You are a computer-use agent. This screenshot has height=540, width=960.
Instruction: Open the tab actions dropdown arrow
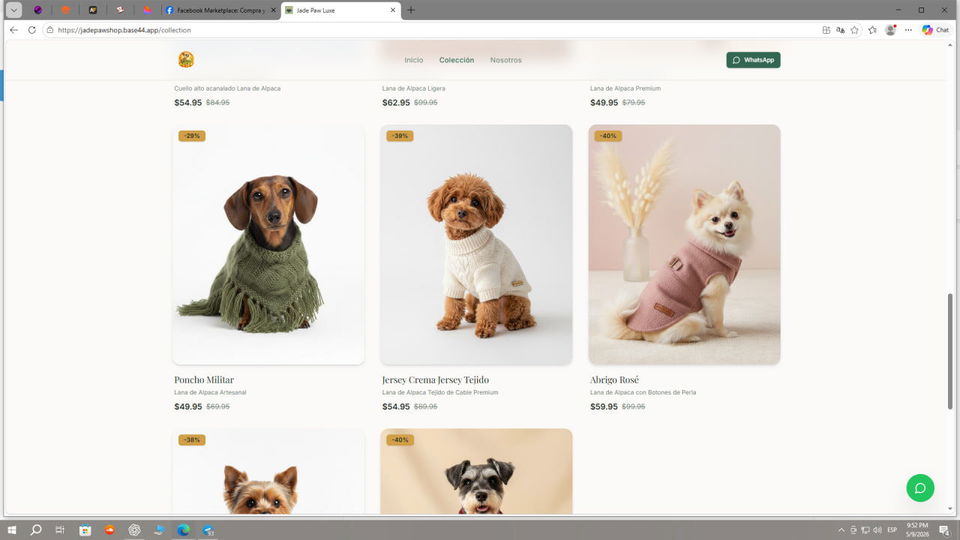tap(13, 10)
